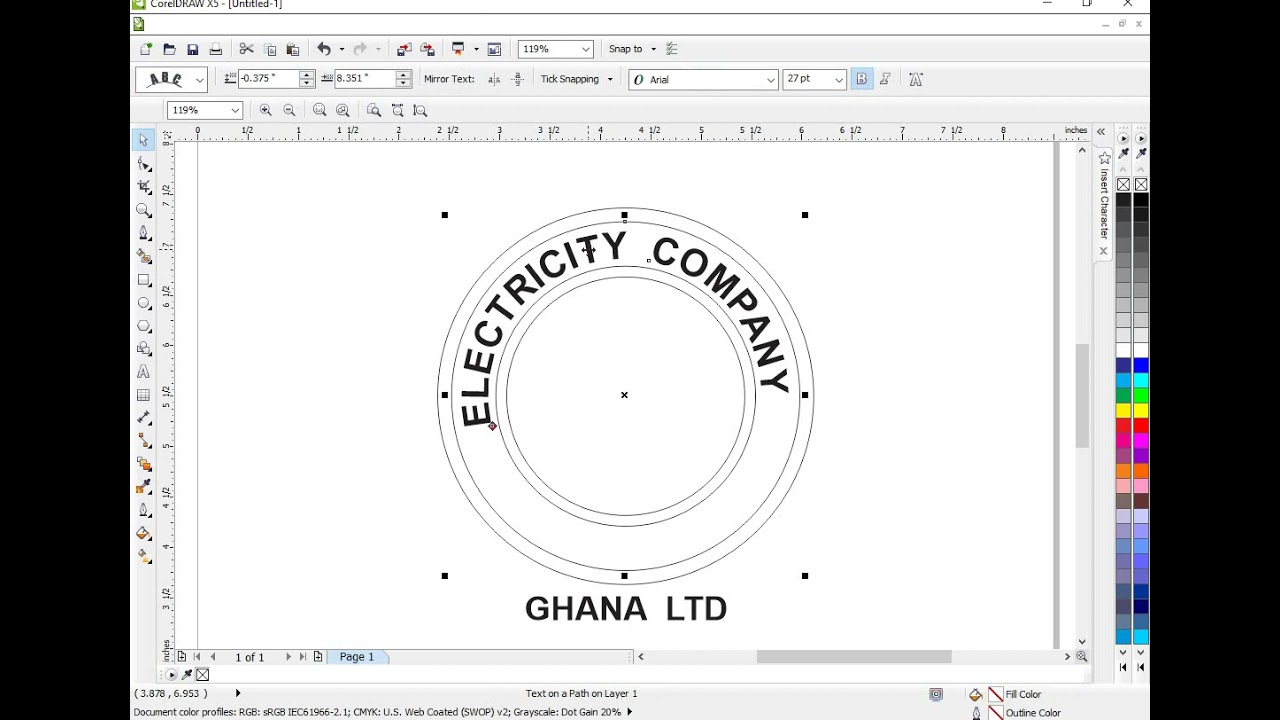Image resolution: width=1280 pixels, height=720 pixels.
Task: Select the Connector tool
Action: point(144,441)
